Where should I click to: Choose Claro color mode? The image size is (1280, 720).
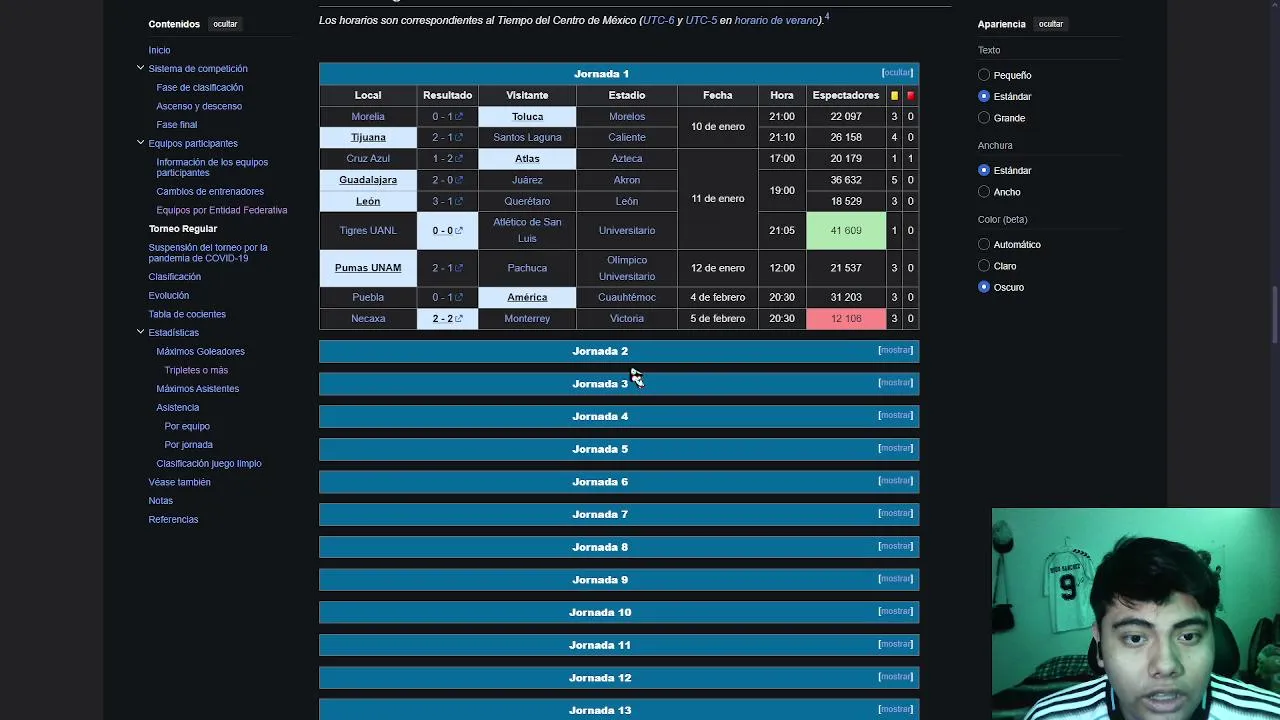click(x=984, y=266)
